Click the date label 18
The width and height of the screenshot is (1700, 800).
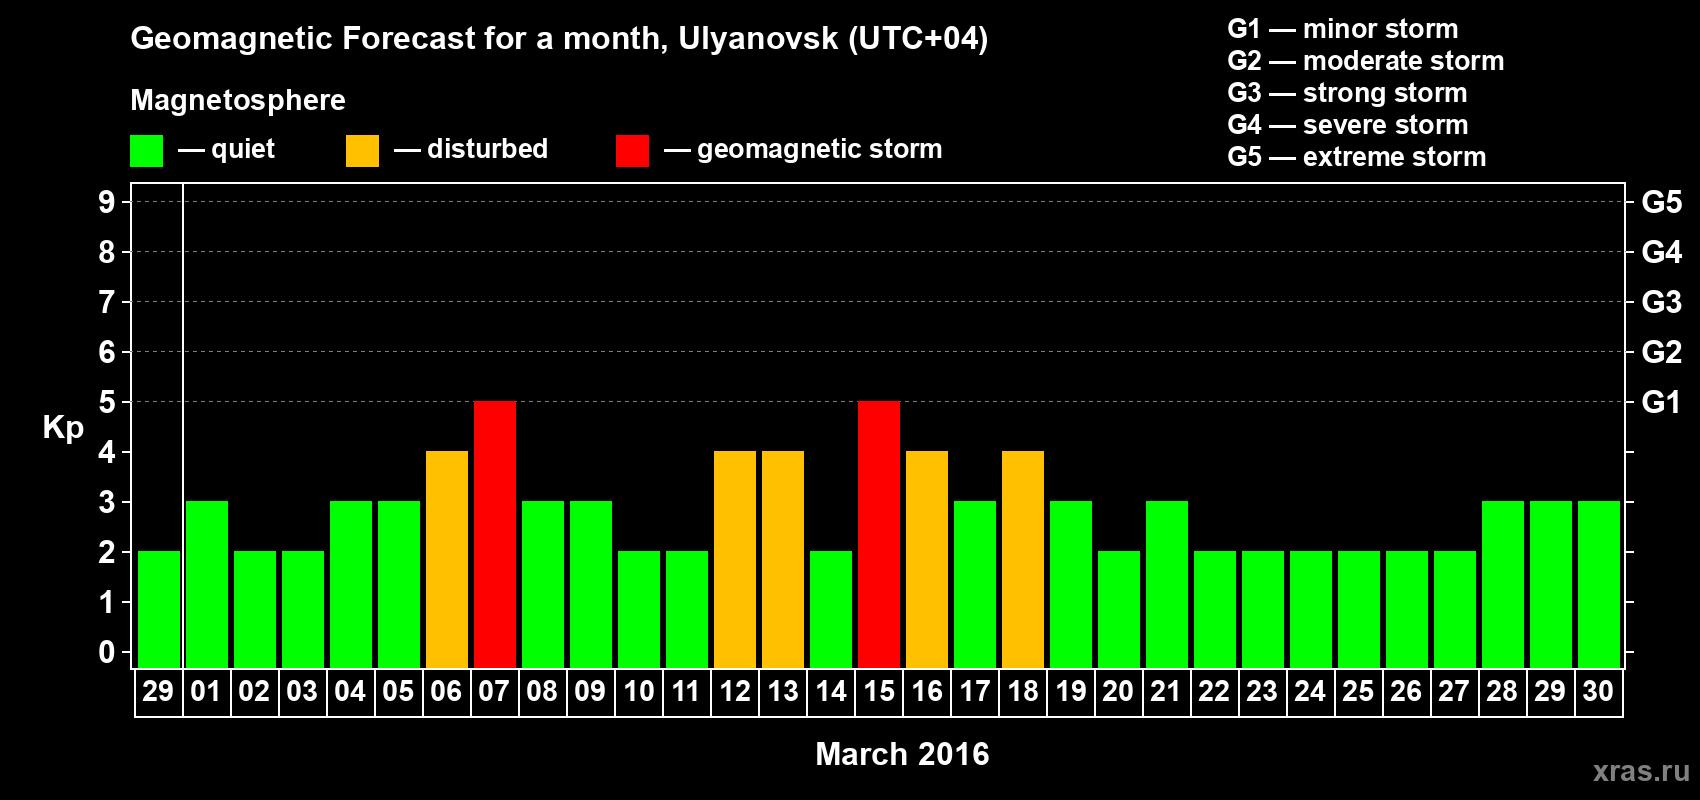1022,691
